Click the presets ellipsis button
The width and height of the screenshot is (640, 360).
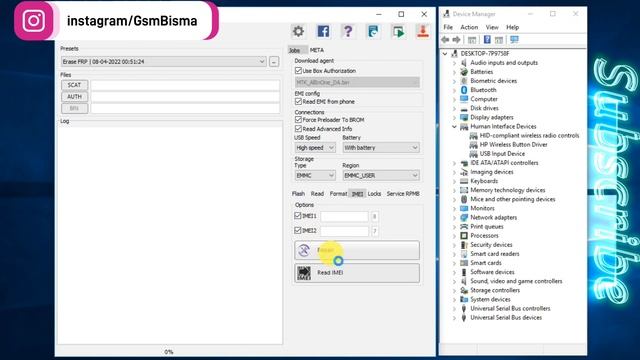pos(274,62)
